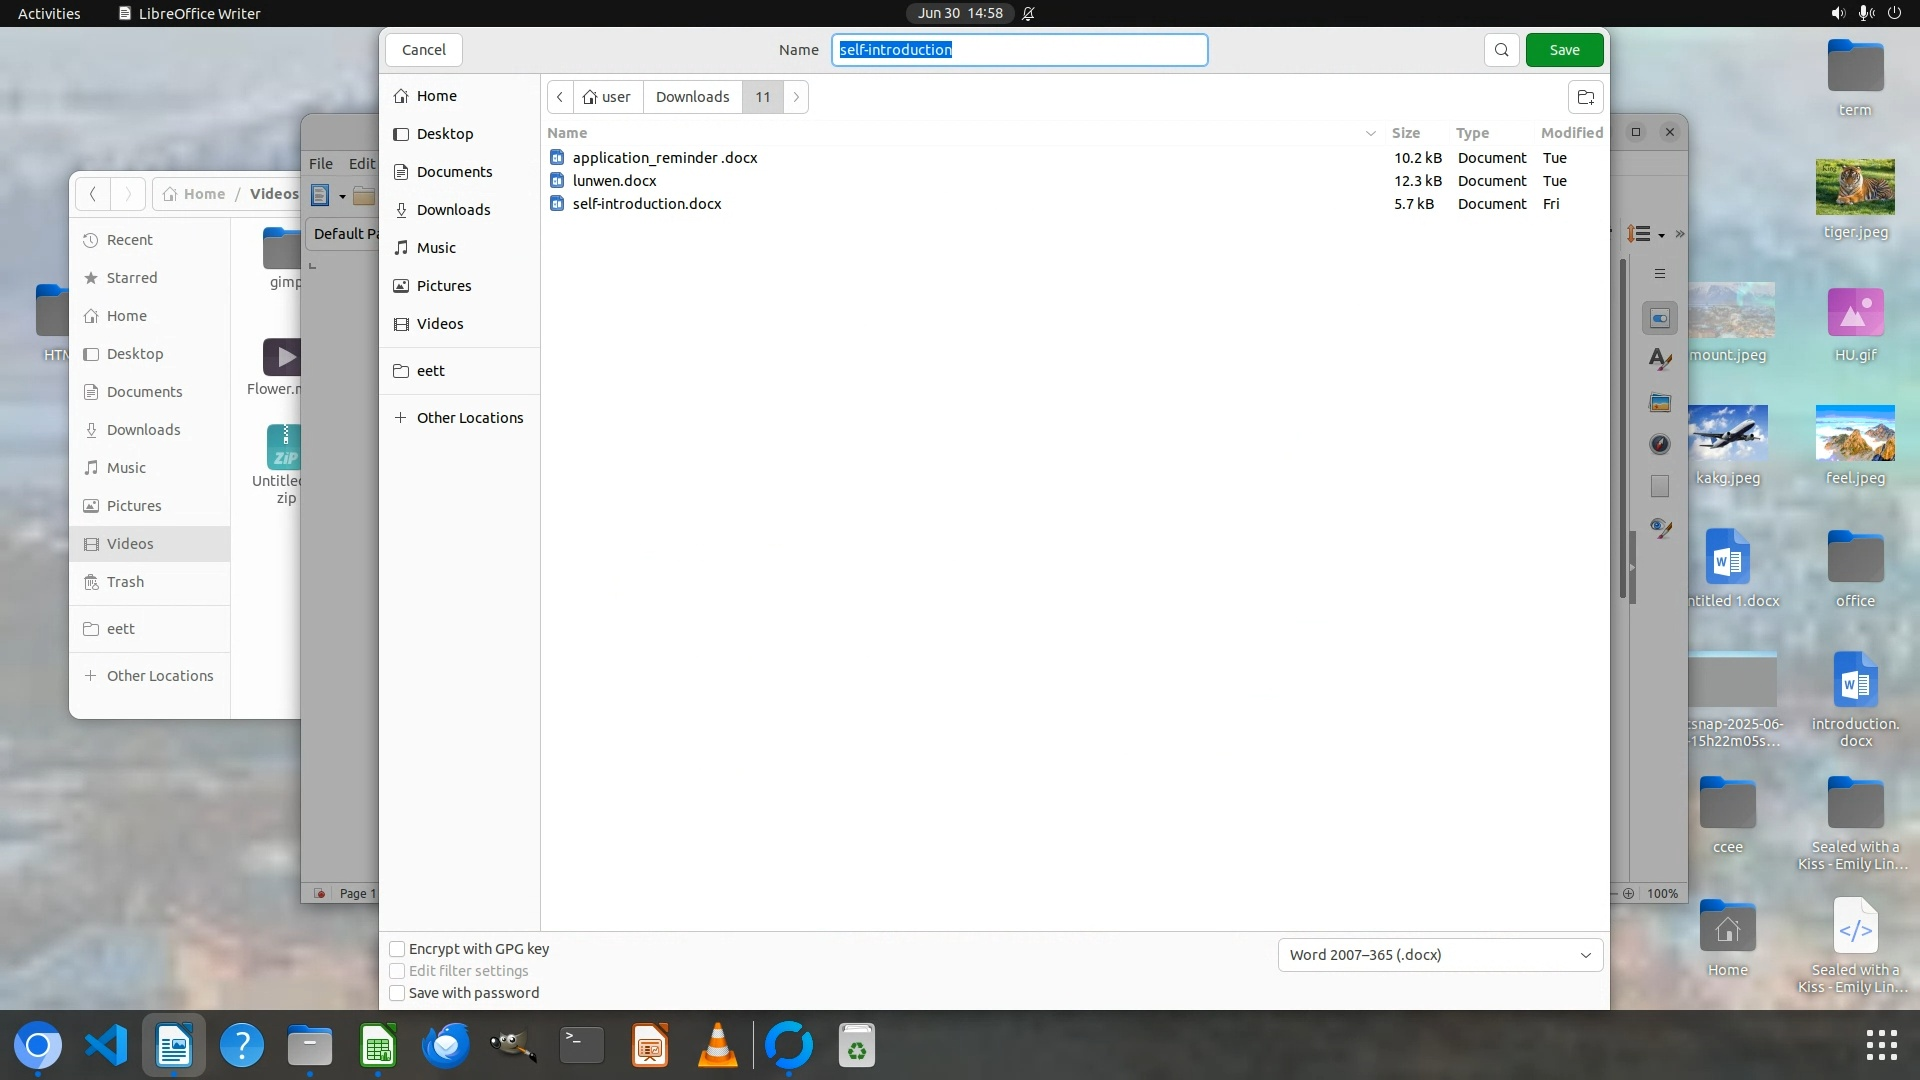Enable Save with password checkbox
1920x1080 pixels.
[397, 993]
